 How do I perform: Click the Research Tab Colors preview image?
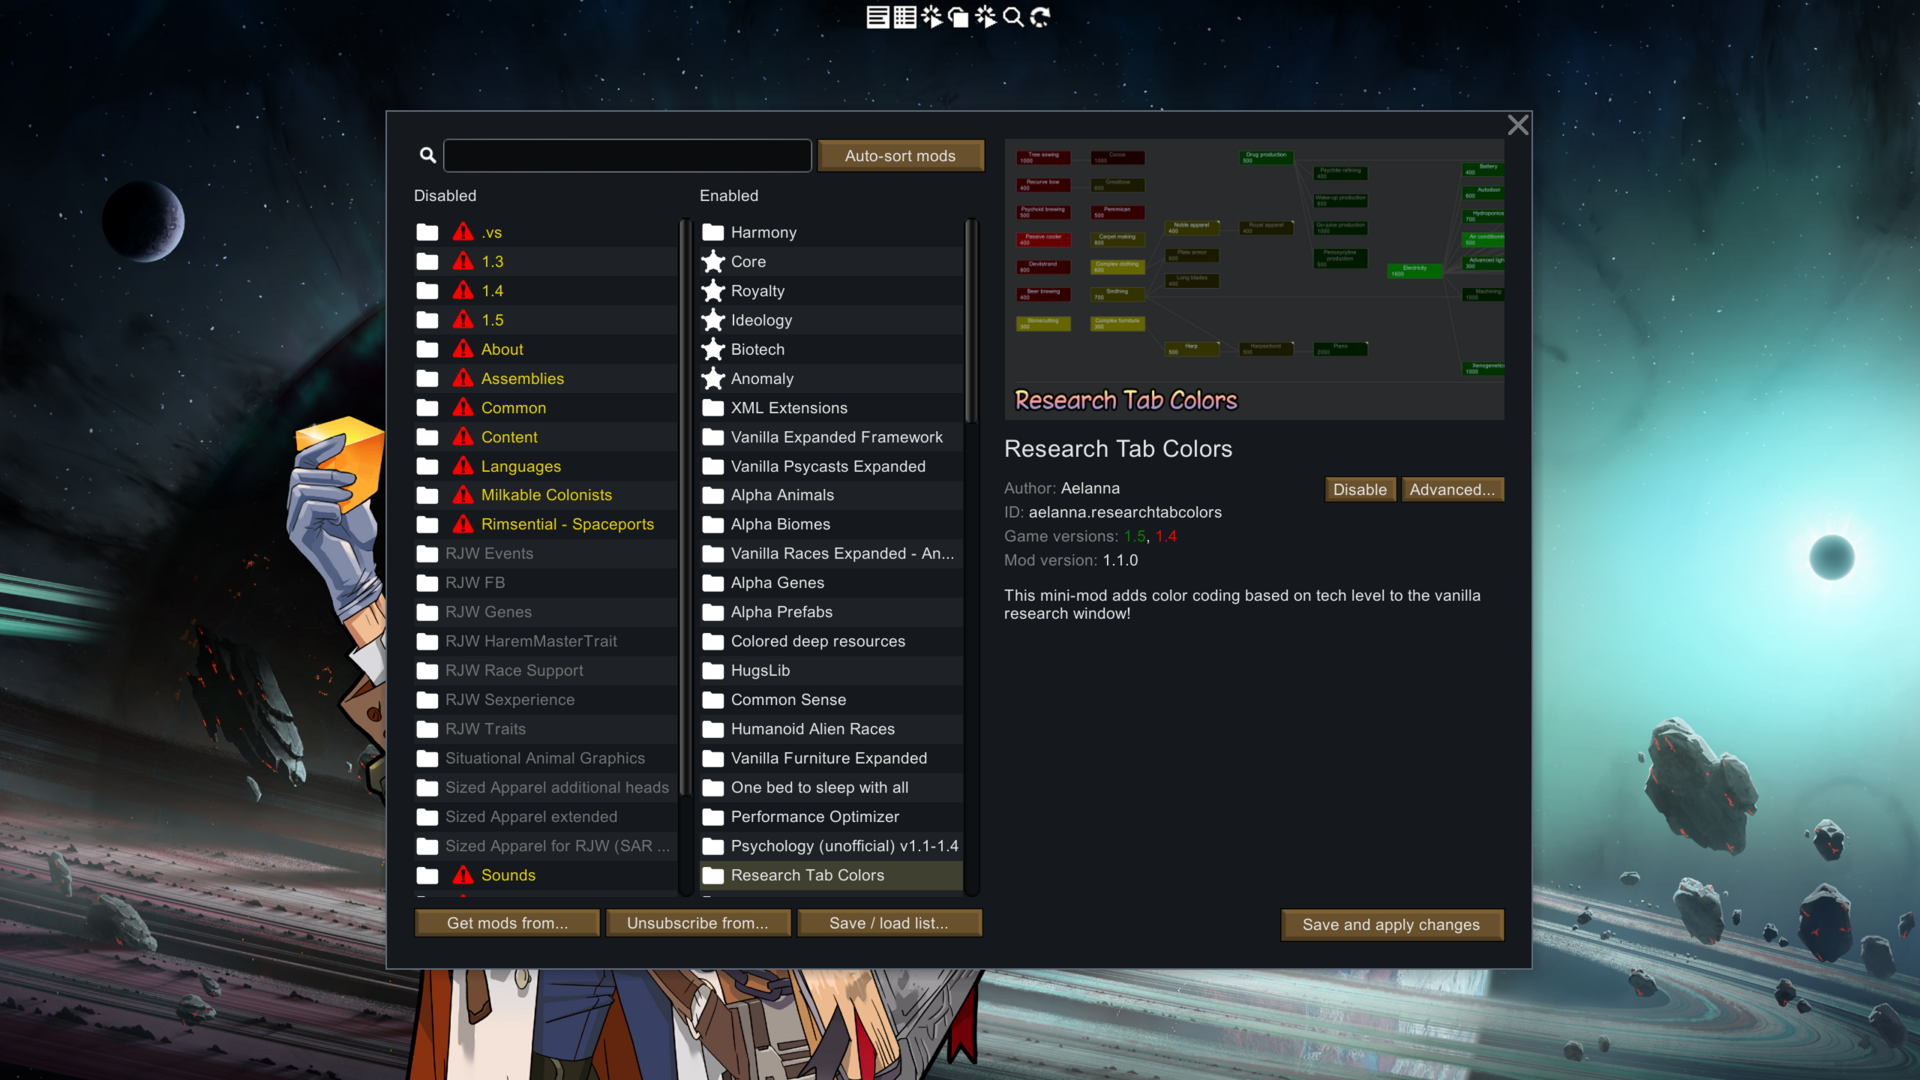[1254, 279]
